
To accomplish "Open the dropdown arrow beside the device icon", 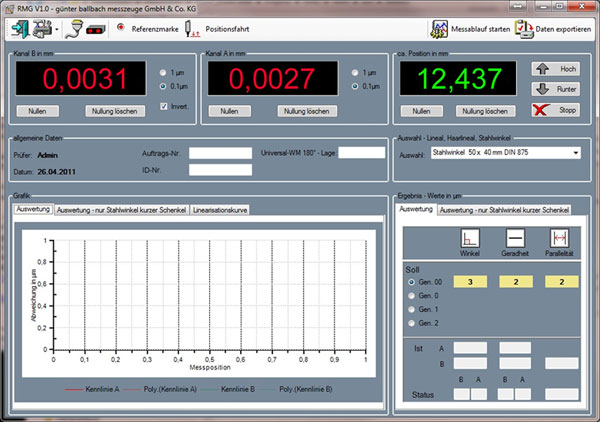I will (x=57, y=30).
